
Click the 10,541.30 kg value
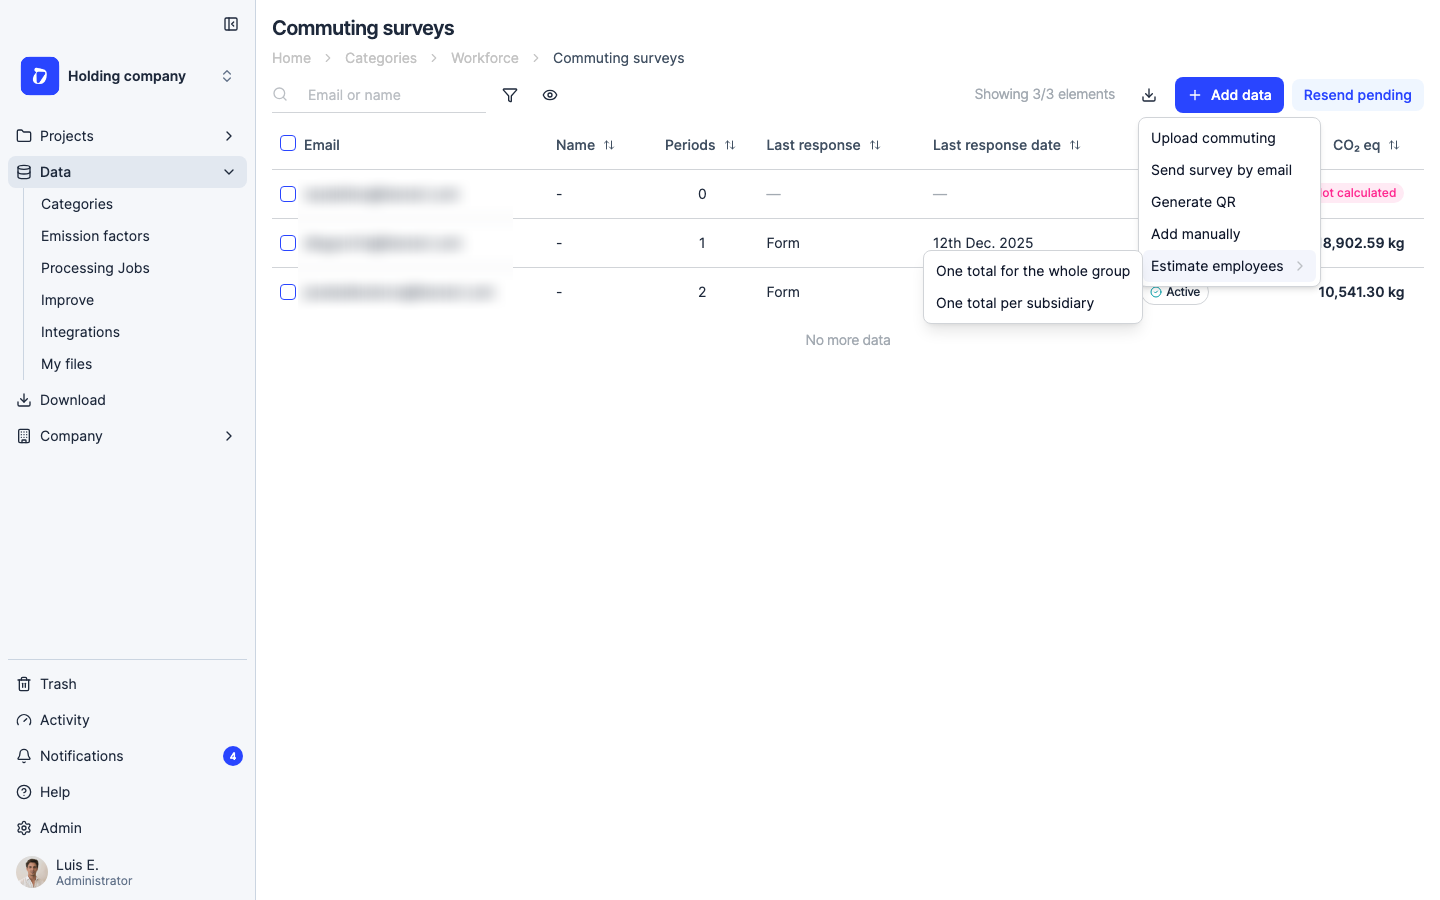[x=1361, y=292]
